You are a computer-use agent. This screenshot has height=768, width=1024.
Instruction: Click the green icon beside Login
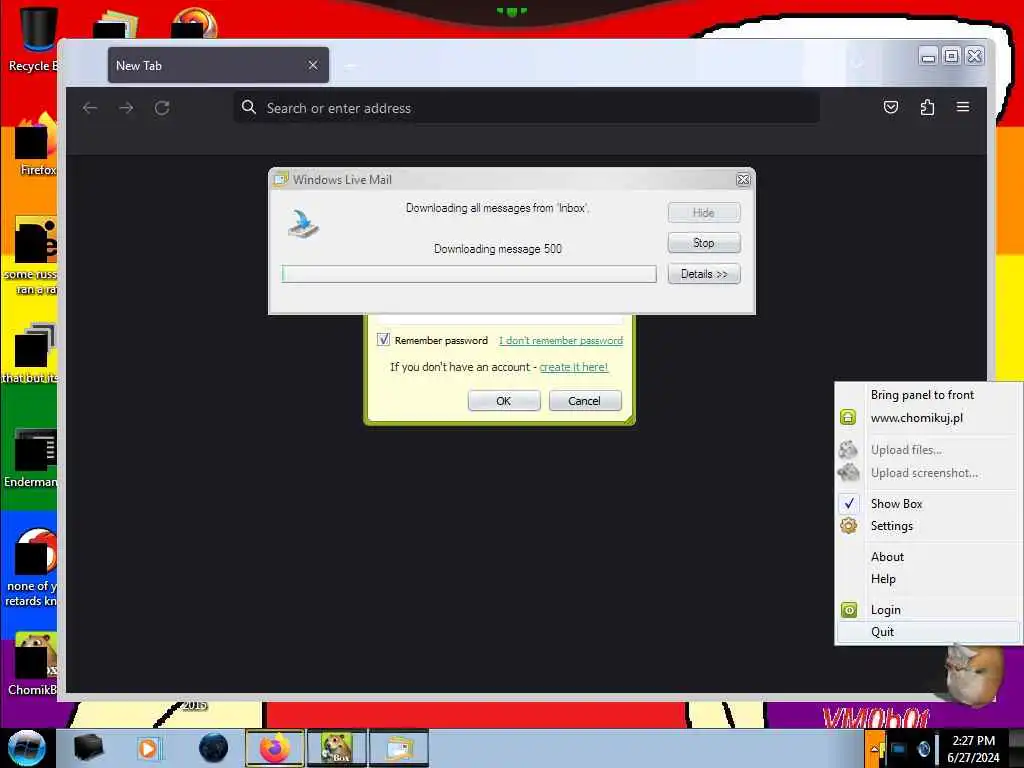(848, 609)
